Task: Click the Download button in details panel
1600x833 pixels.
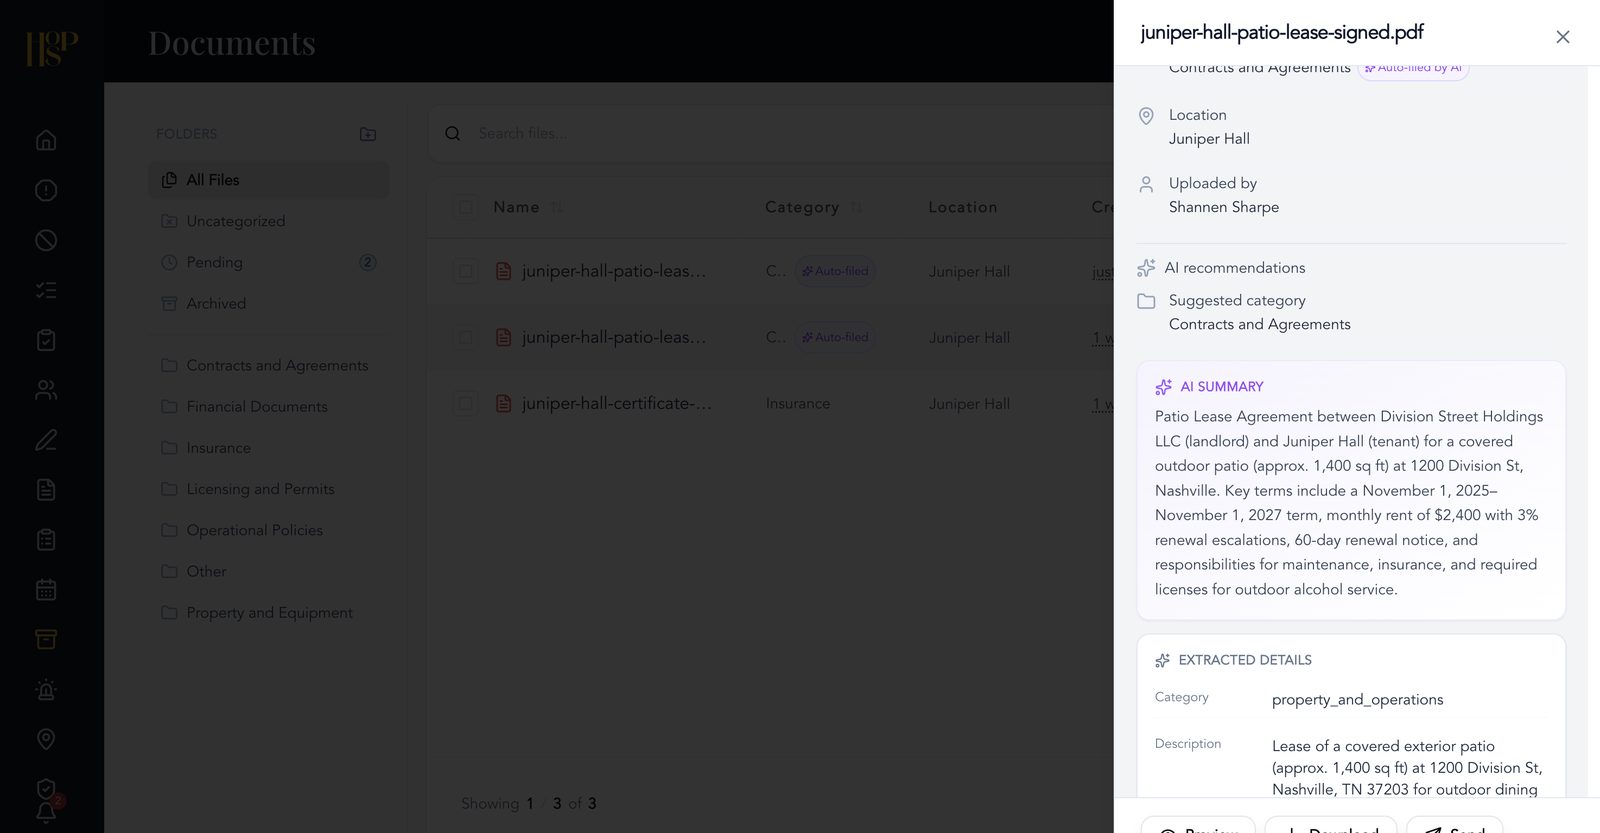Action: tap(1330, 825)
